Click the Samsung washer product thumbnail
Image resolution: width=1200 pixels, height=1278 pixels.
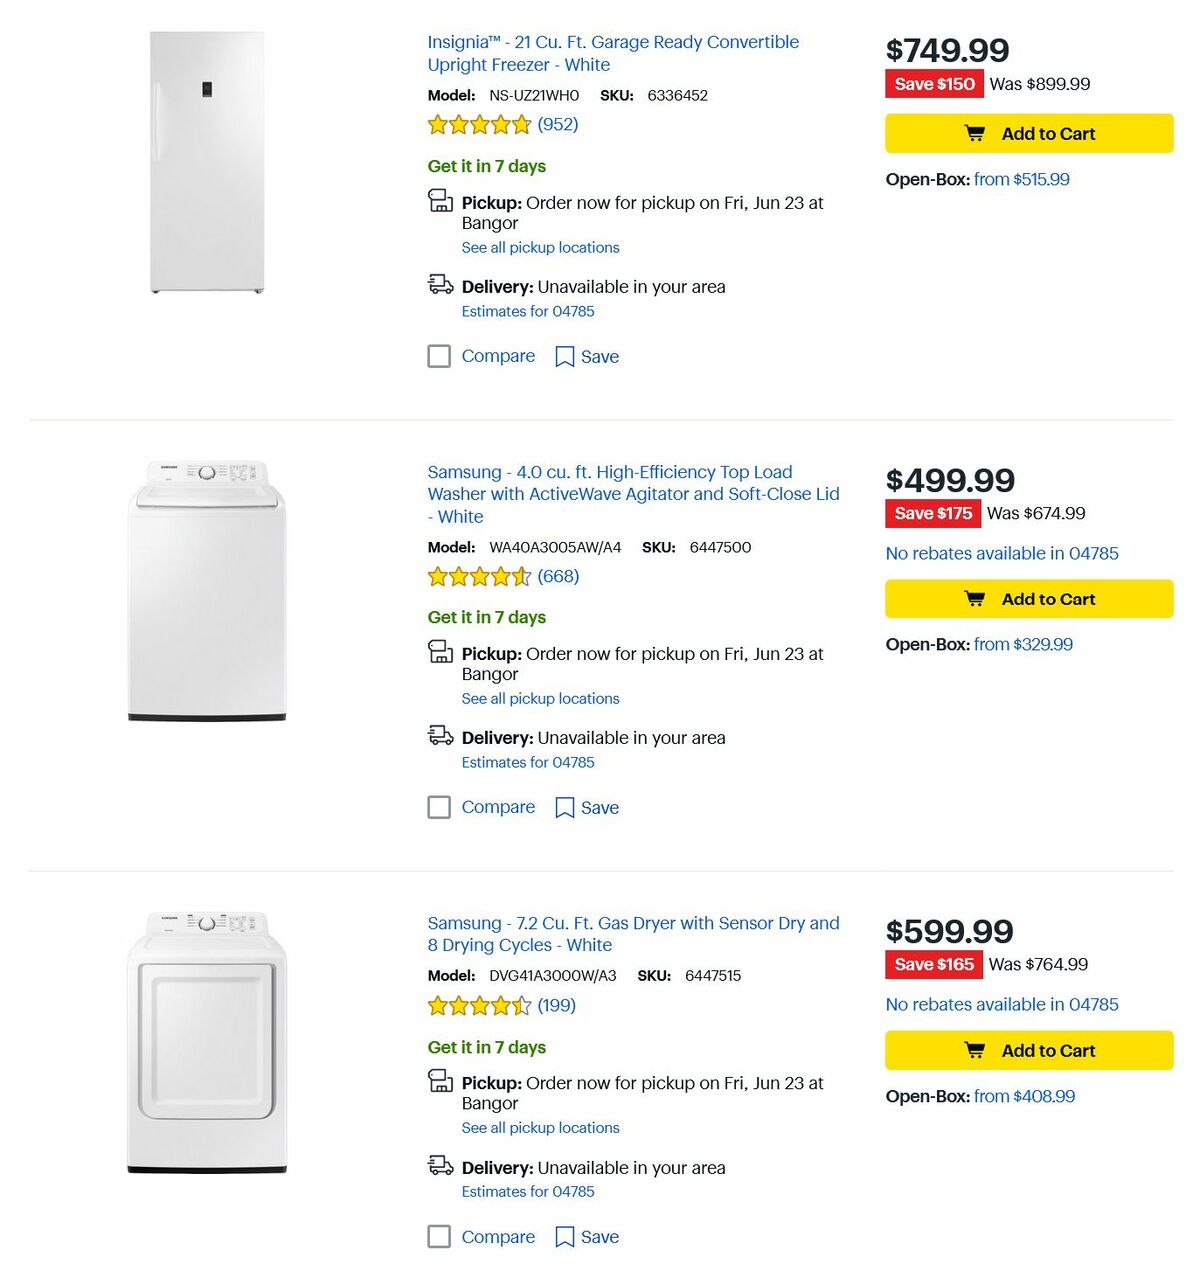pos(203,590)
